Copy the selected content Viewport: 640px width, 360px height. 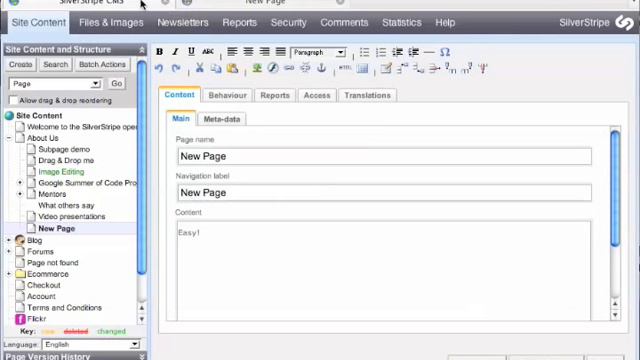216,68
